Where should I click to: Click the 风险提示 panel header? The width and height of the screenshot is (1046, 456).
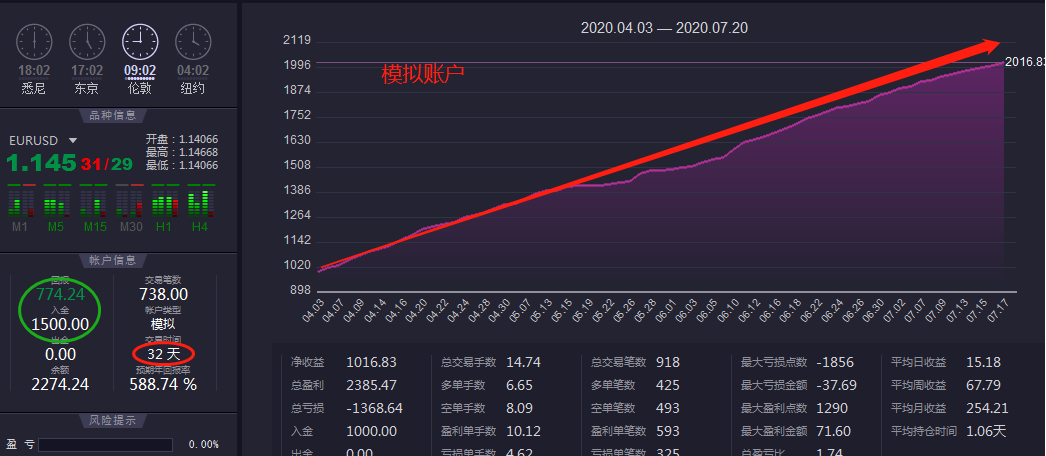[x=113, y=420]
